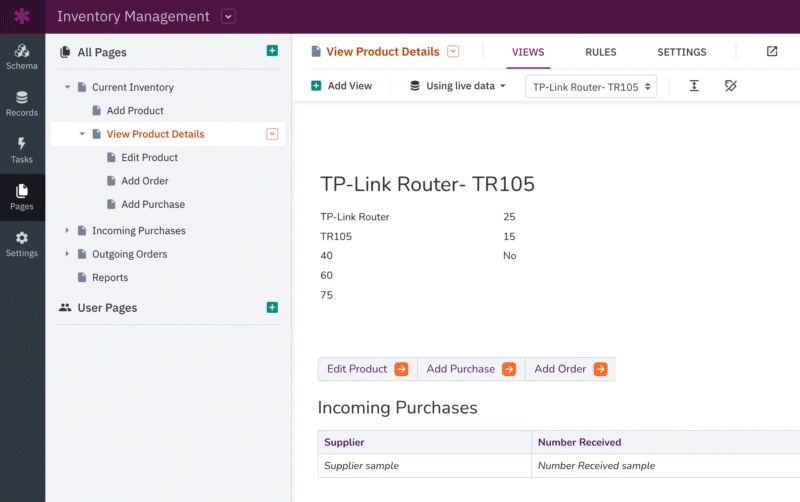Open the Records section in sidebar
Screen dimensions: 800x502
(22, 104)
